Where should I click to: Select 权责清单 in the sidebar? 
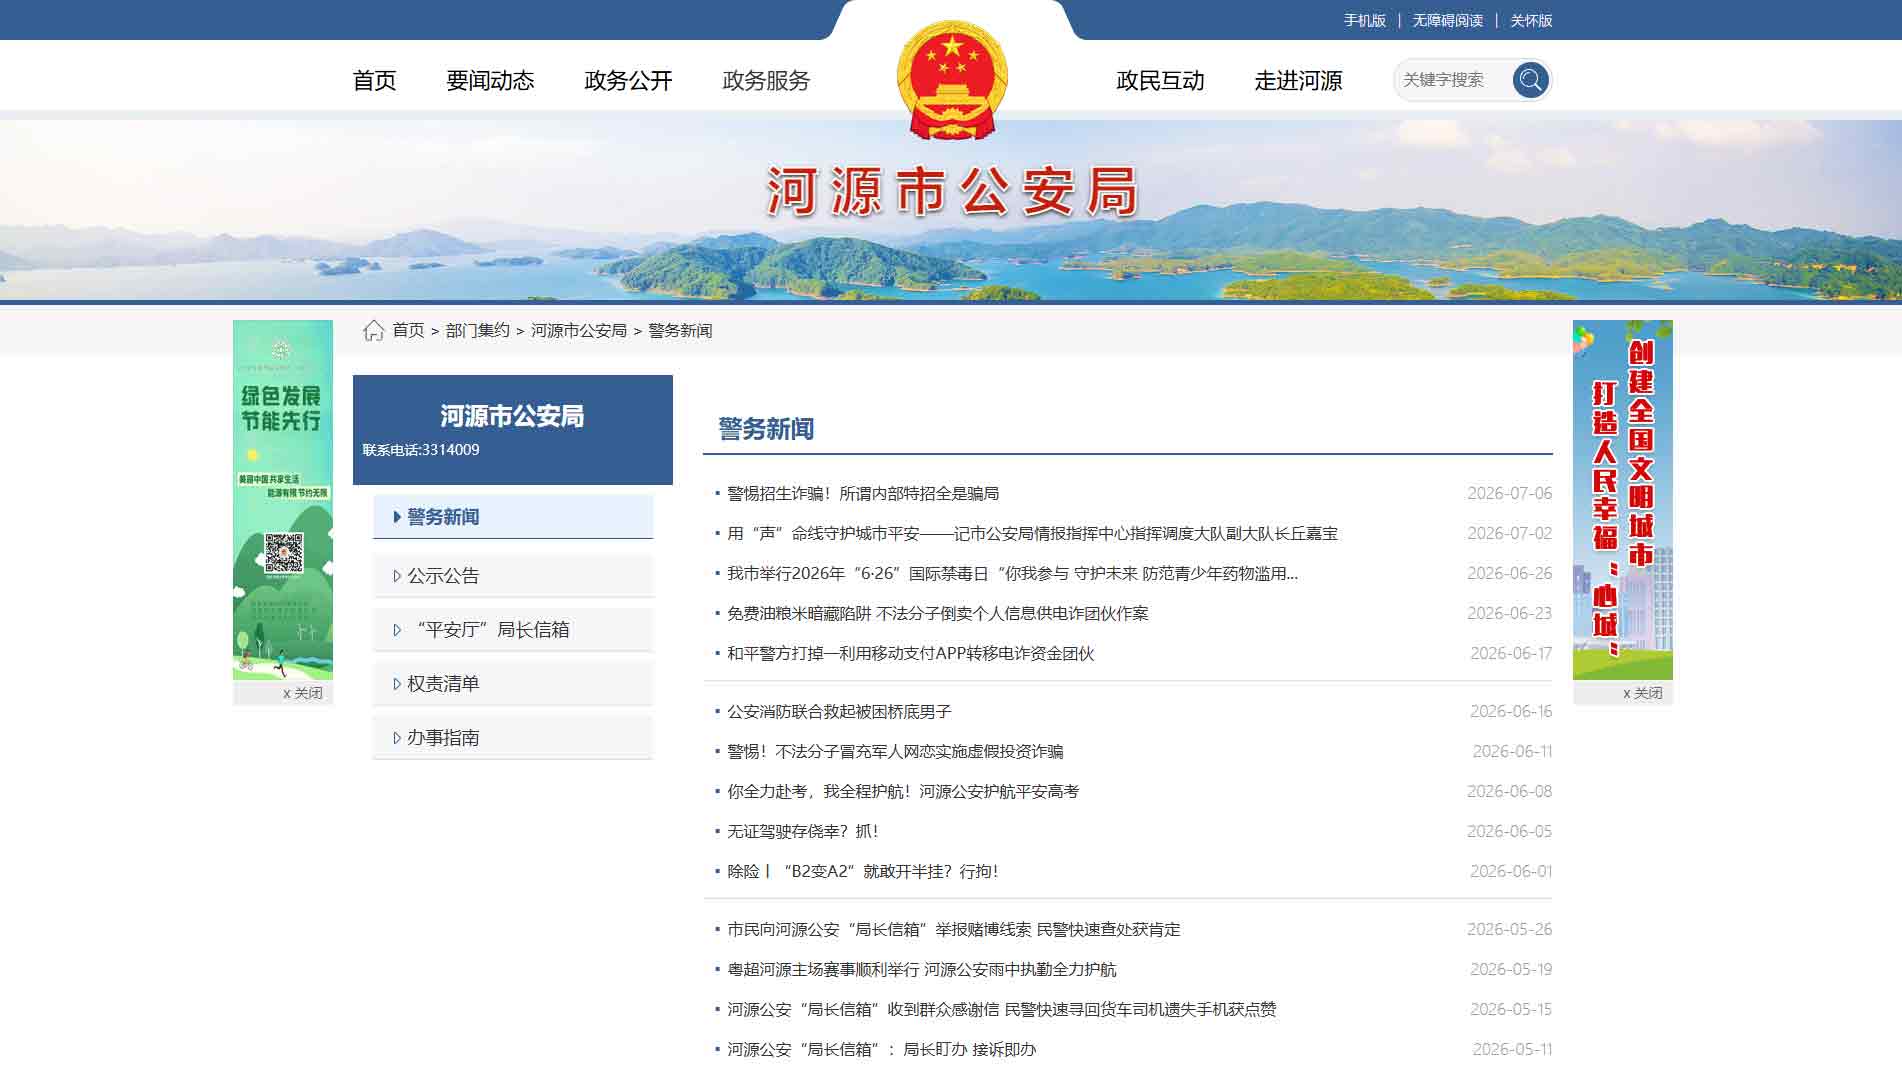(x=513, y=684)
